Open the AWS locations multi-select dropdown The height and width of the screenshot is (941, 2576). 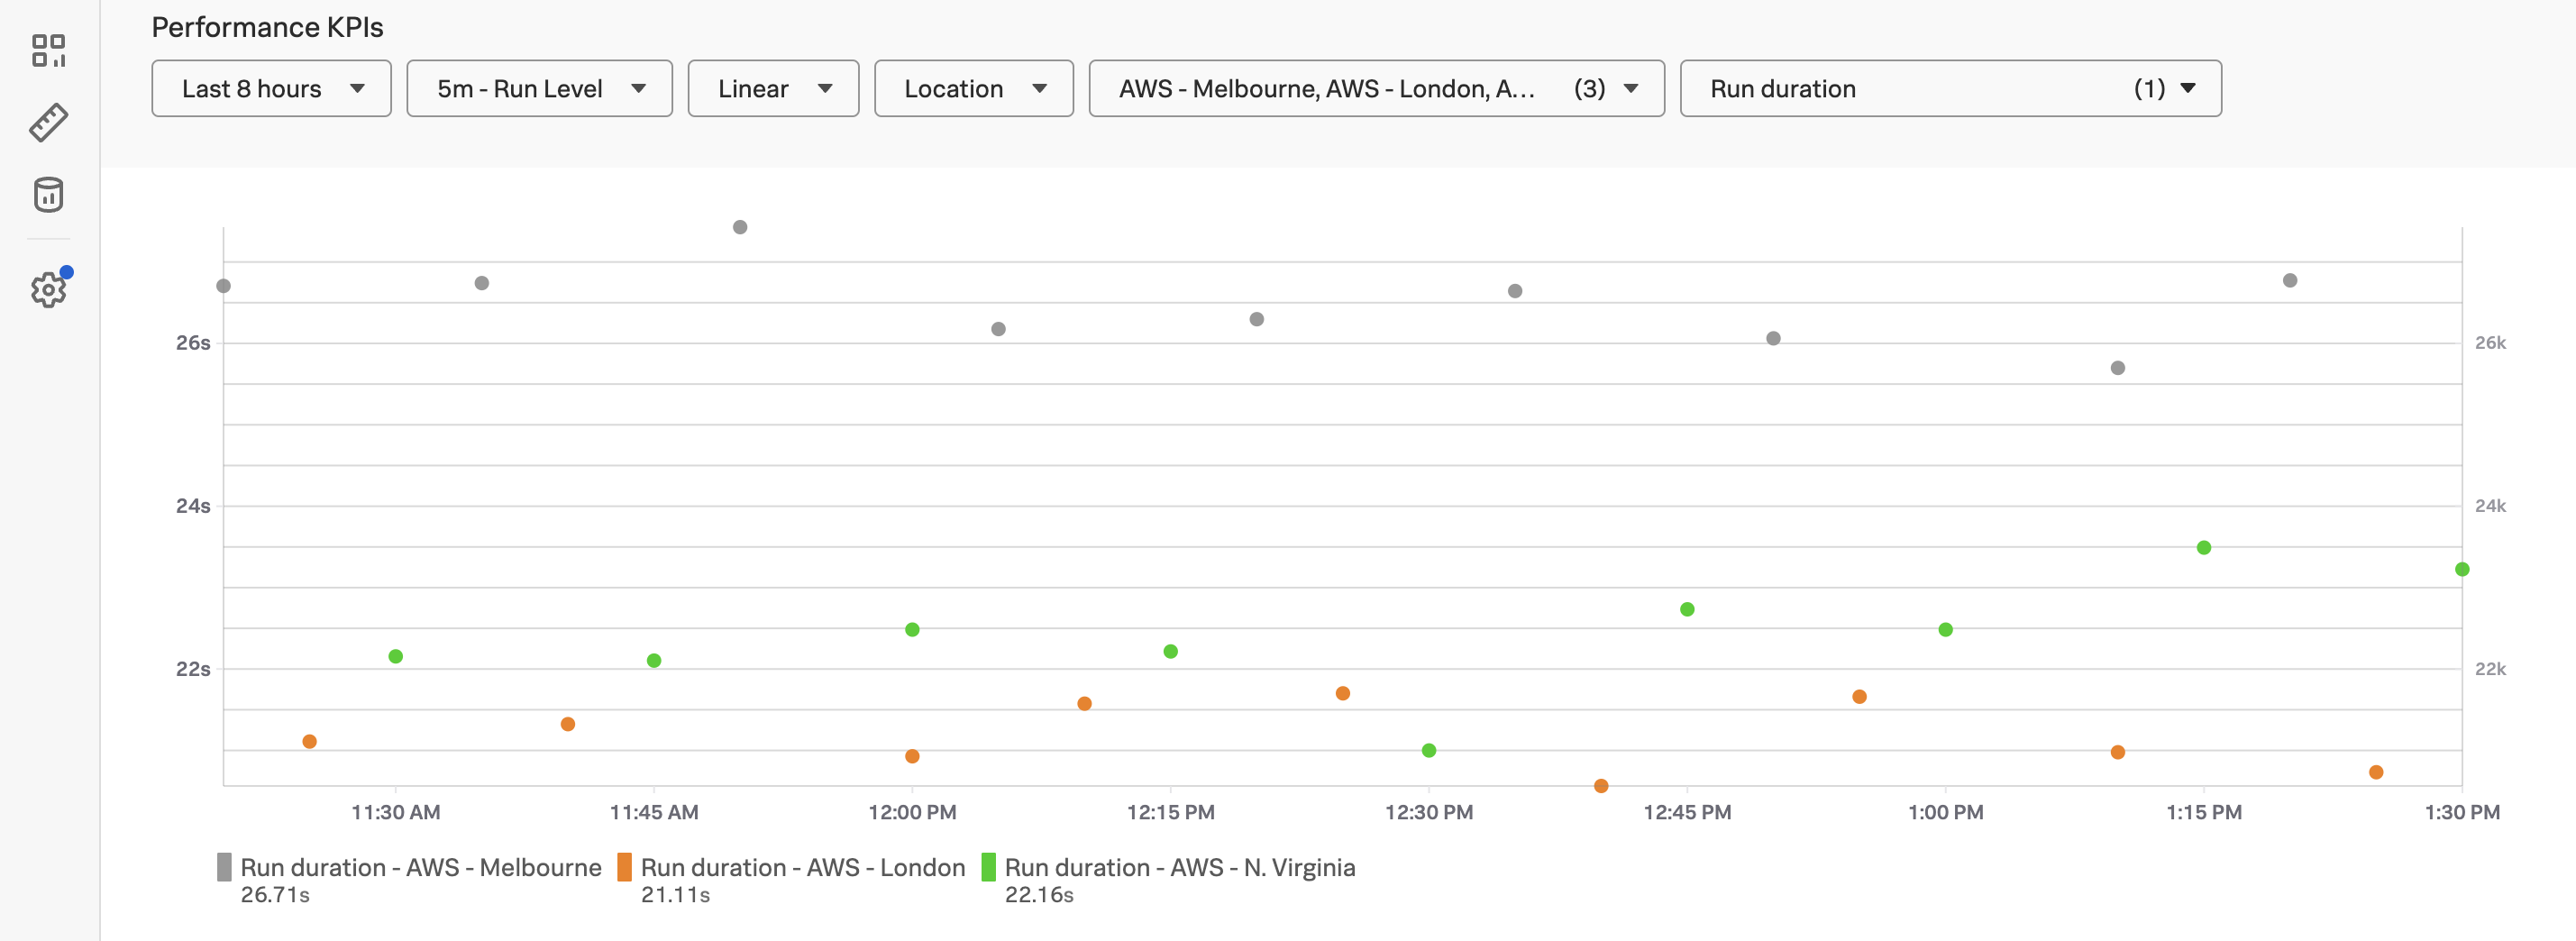[x=1376, y=89]
